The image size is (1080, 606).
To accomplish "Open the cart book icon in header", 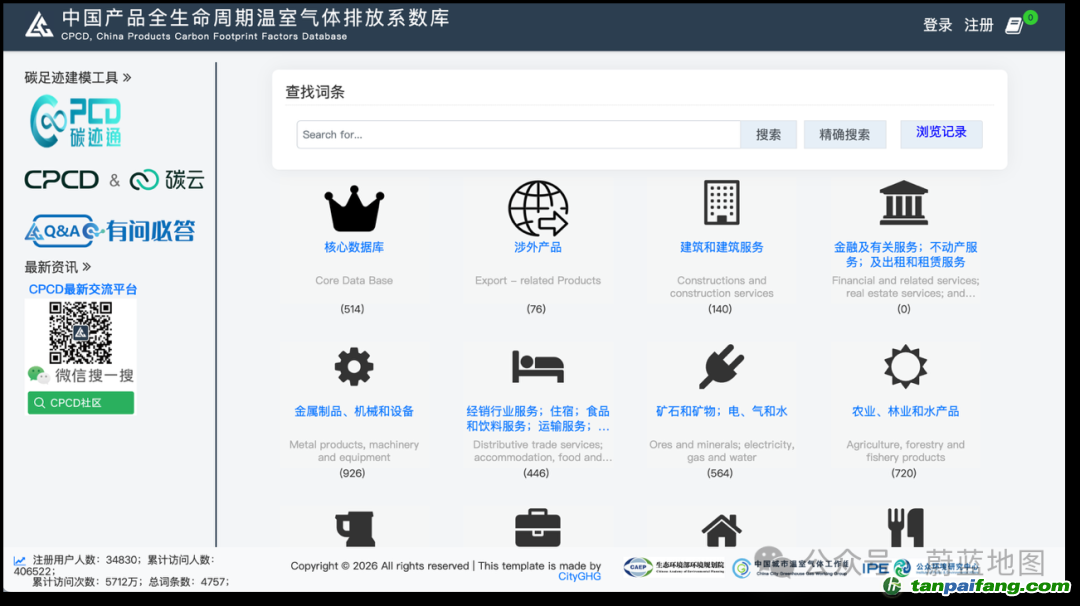I will [x=1014, y=25].
